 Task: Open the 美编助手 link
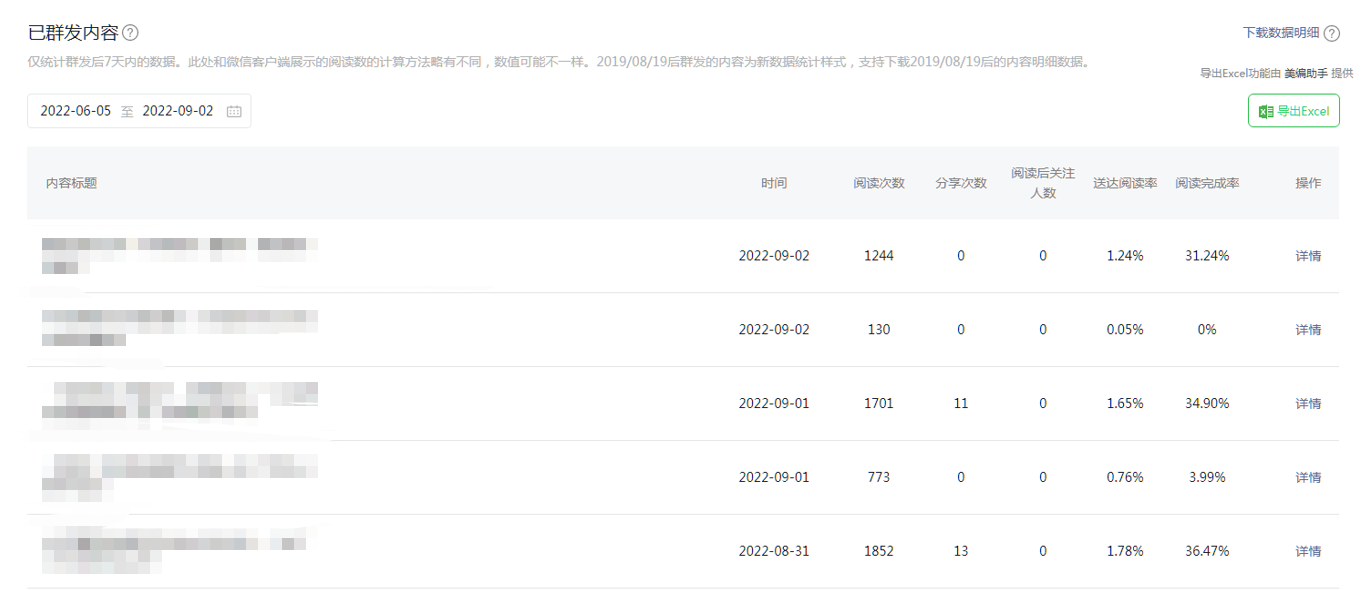point(1305,73)
